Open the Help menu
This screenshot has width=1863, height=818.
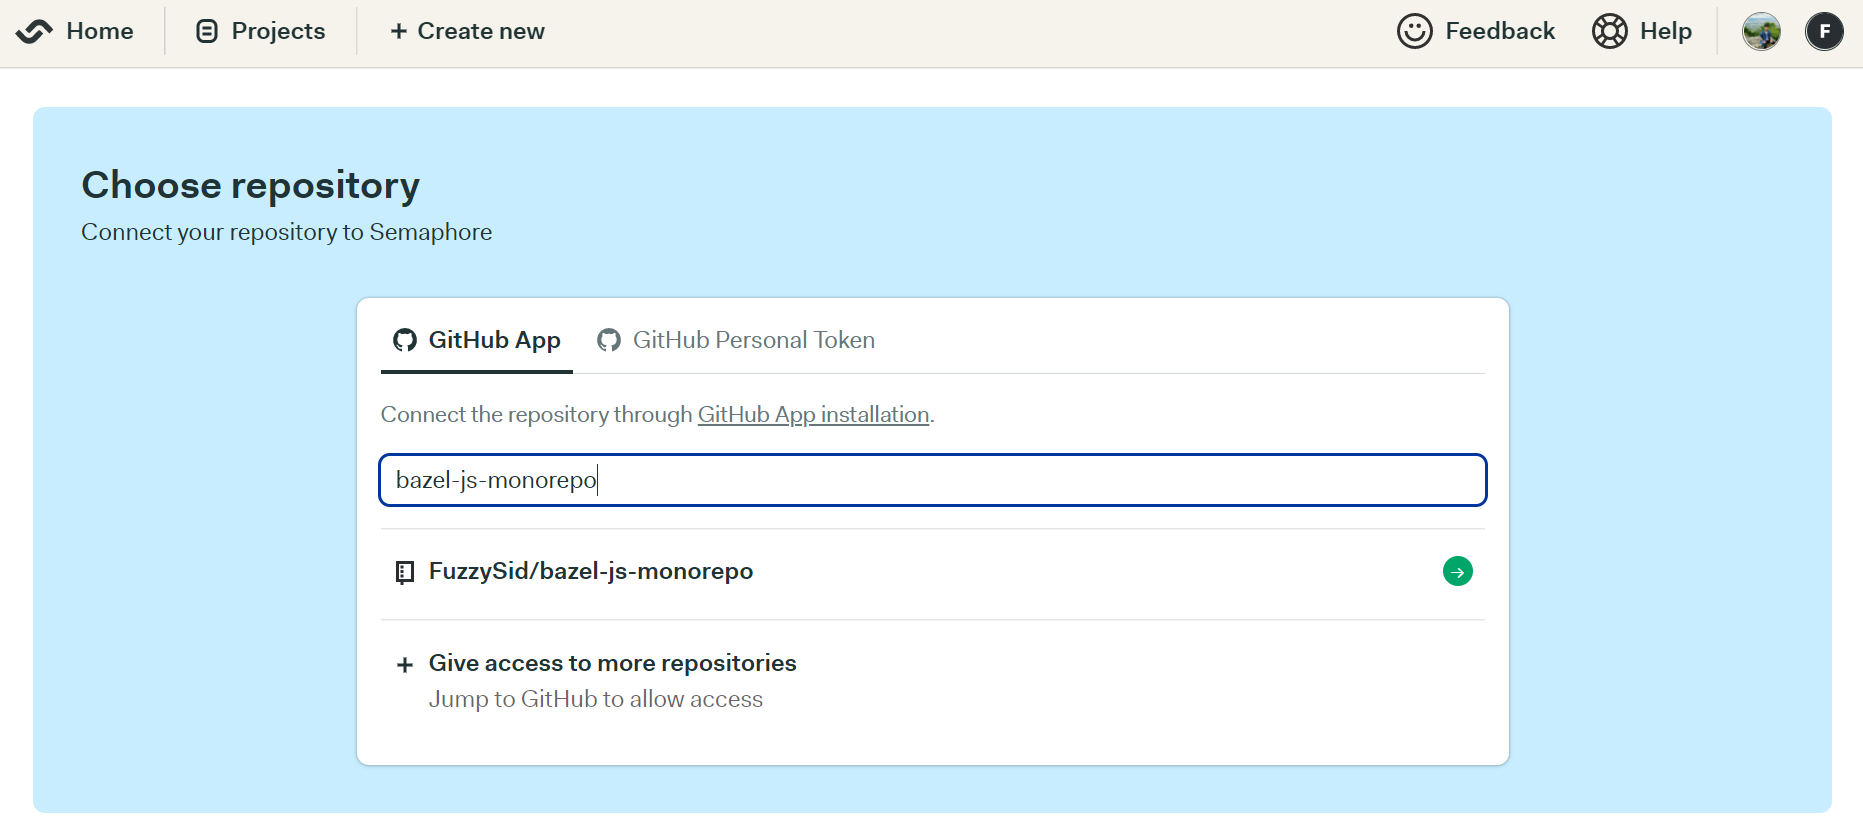(1665, 31)
